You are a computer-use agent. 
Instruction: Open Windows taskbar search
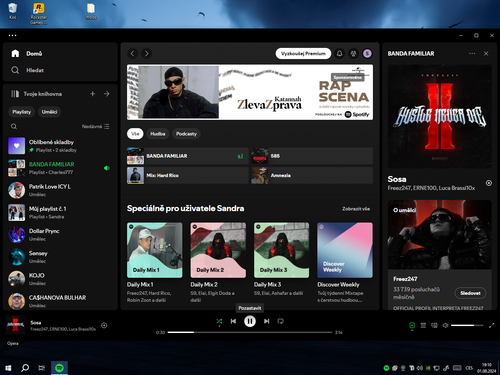pos(25,368)
